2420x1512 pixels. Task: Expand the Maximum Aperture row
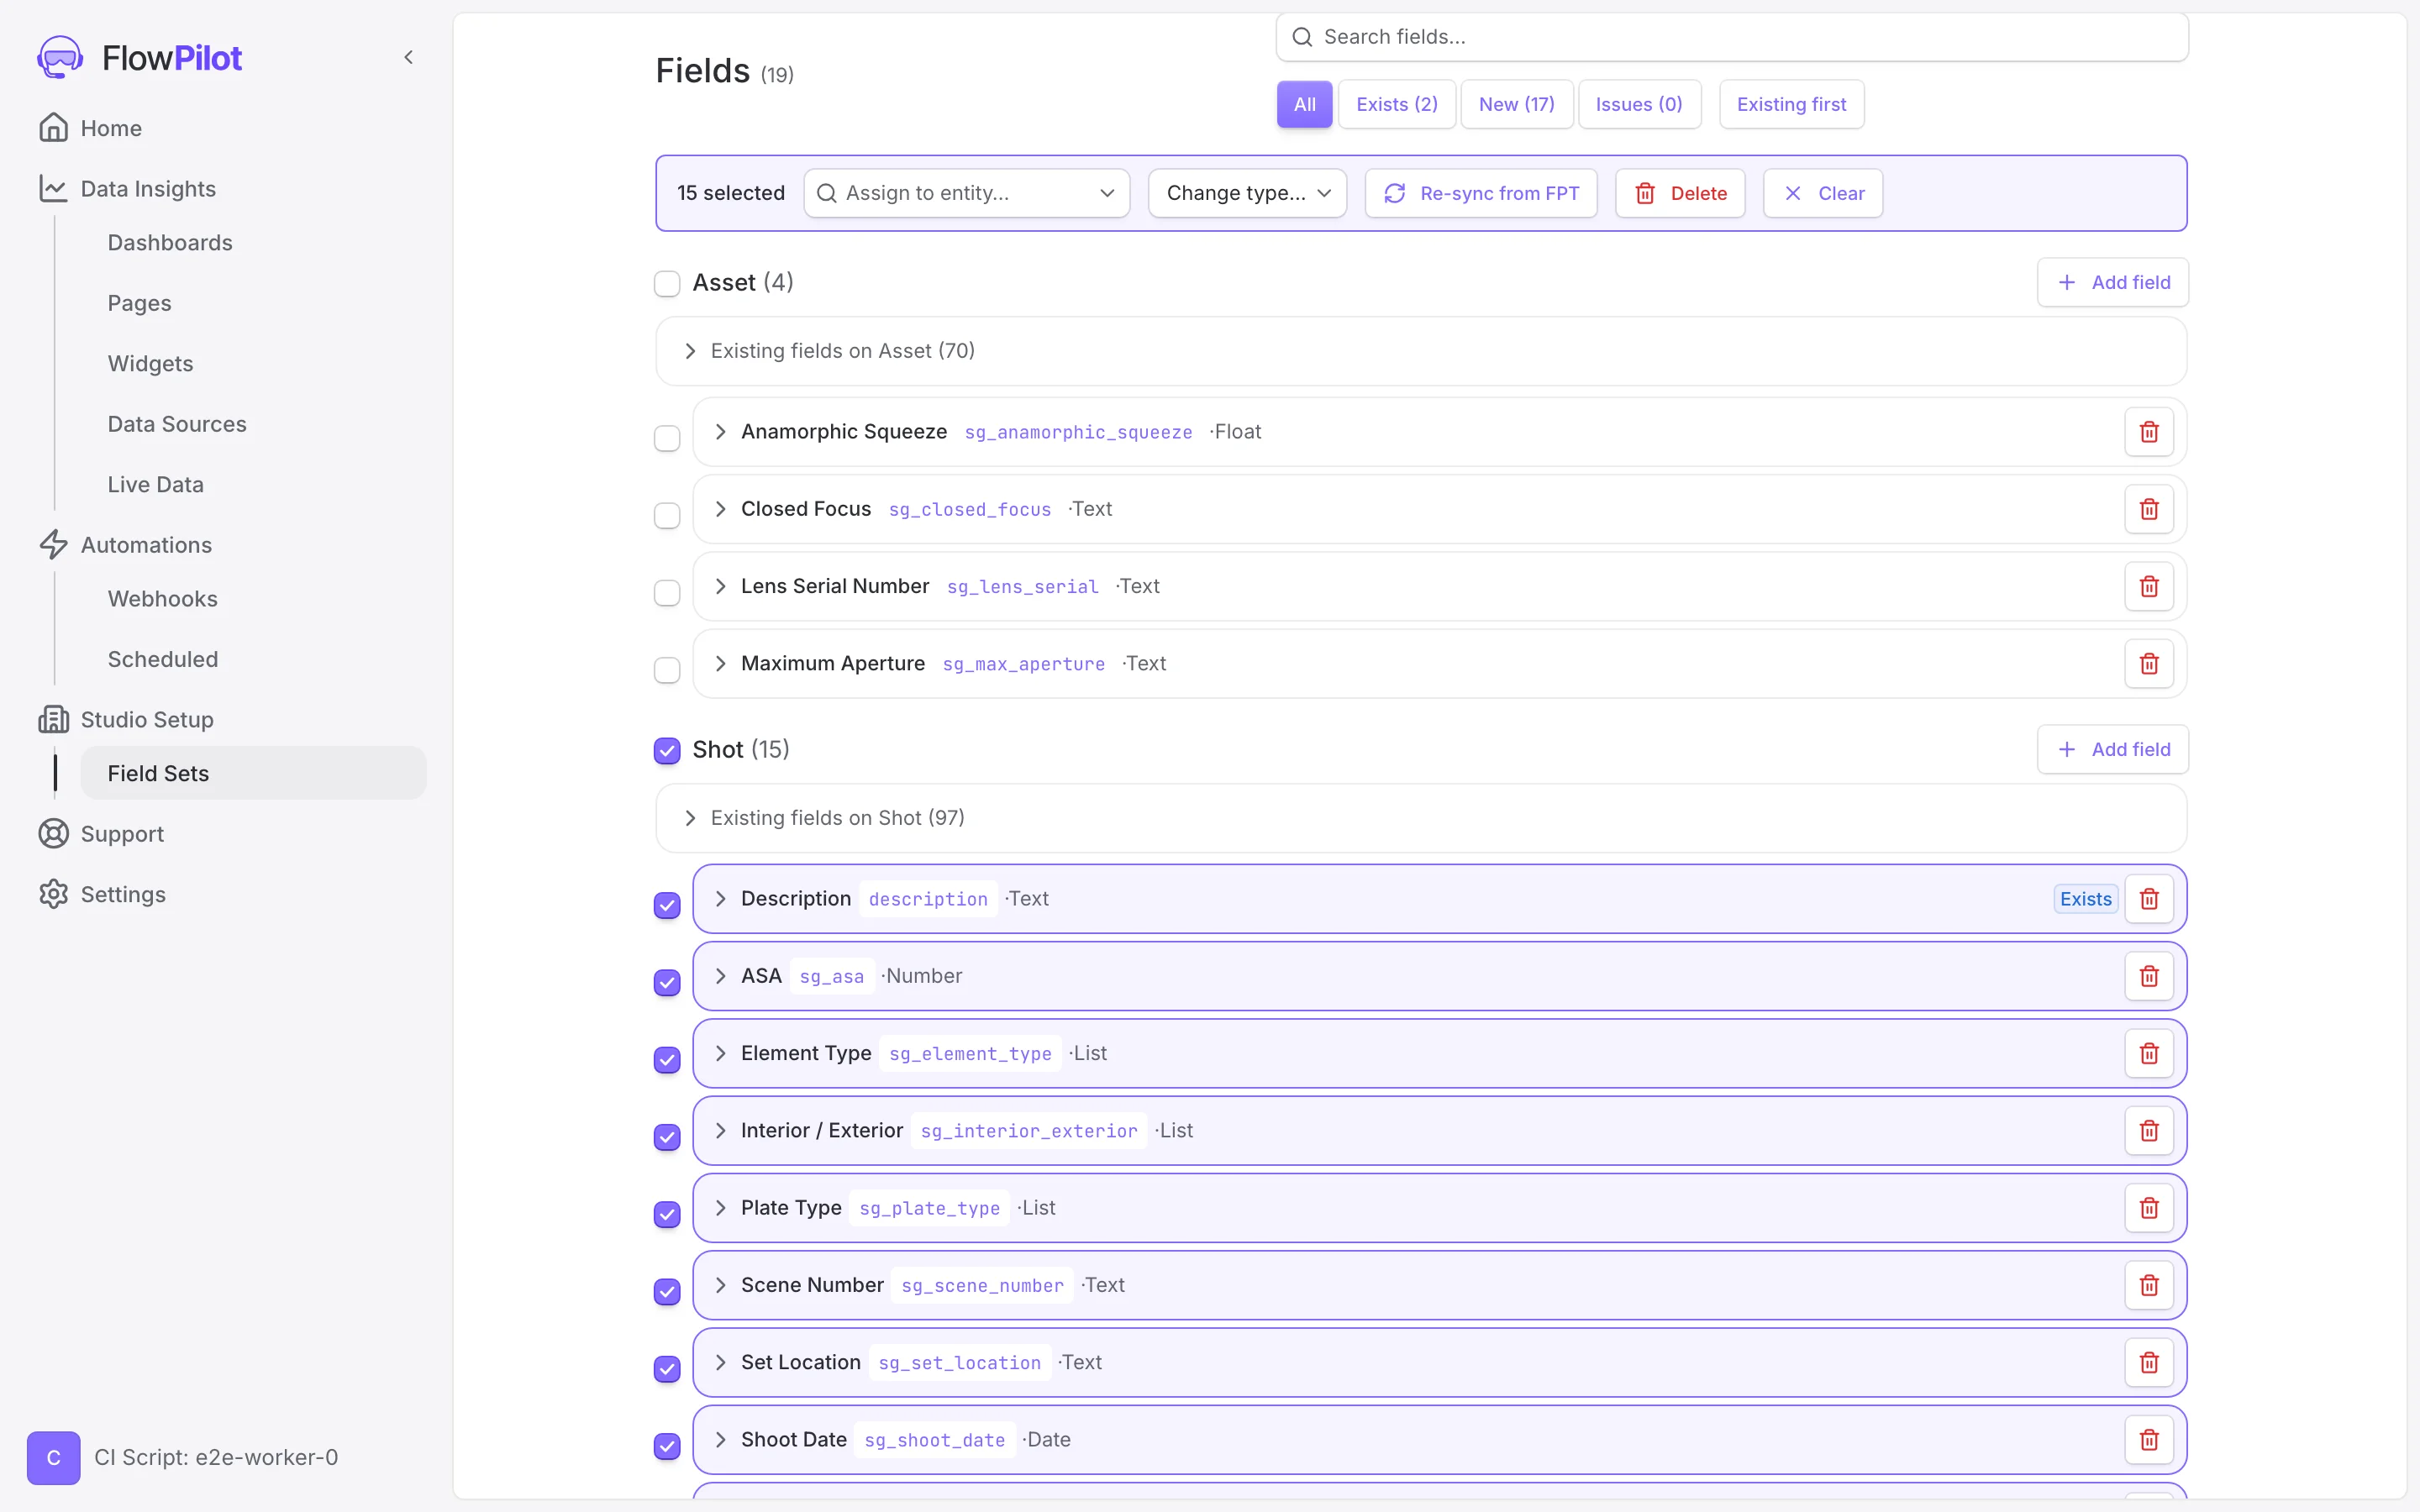pos(720,663)
